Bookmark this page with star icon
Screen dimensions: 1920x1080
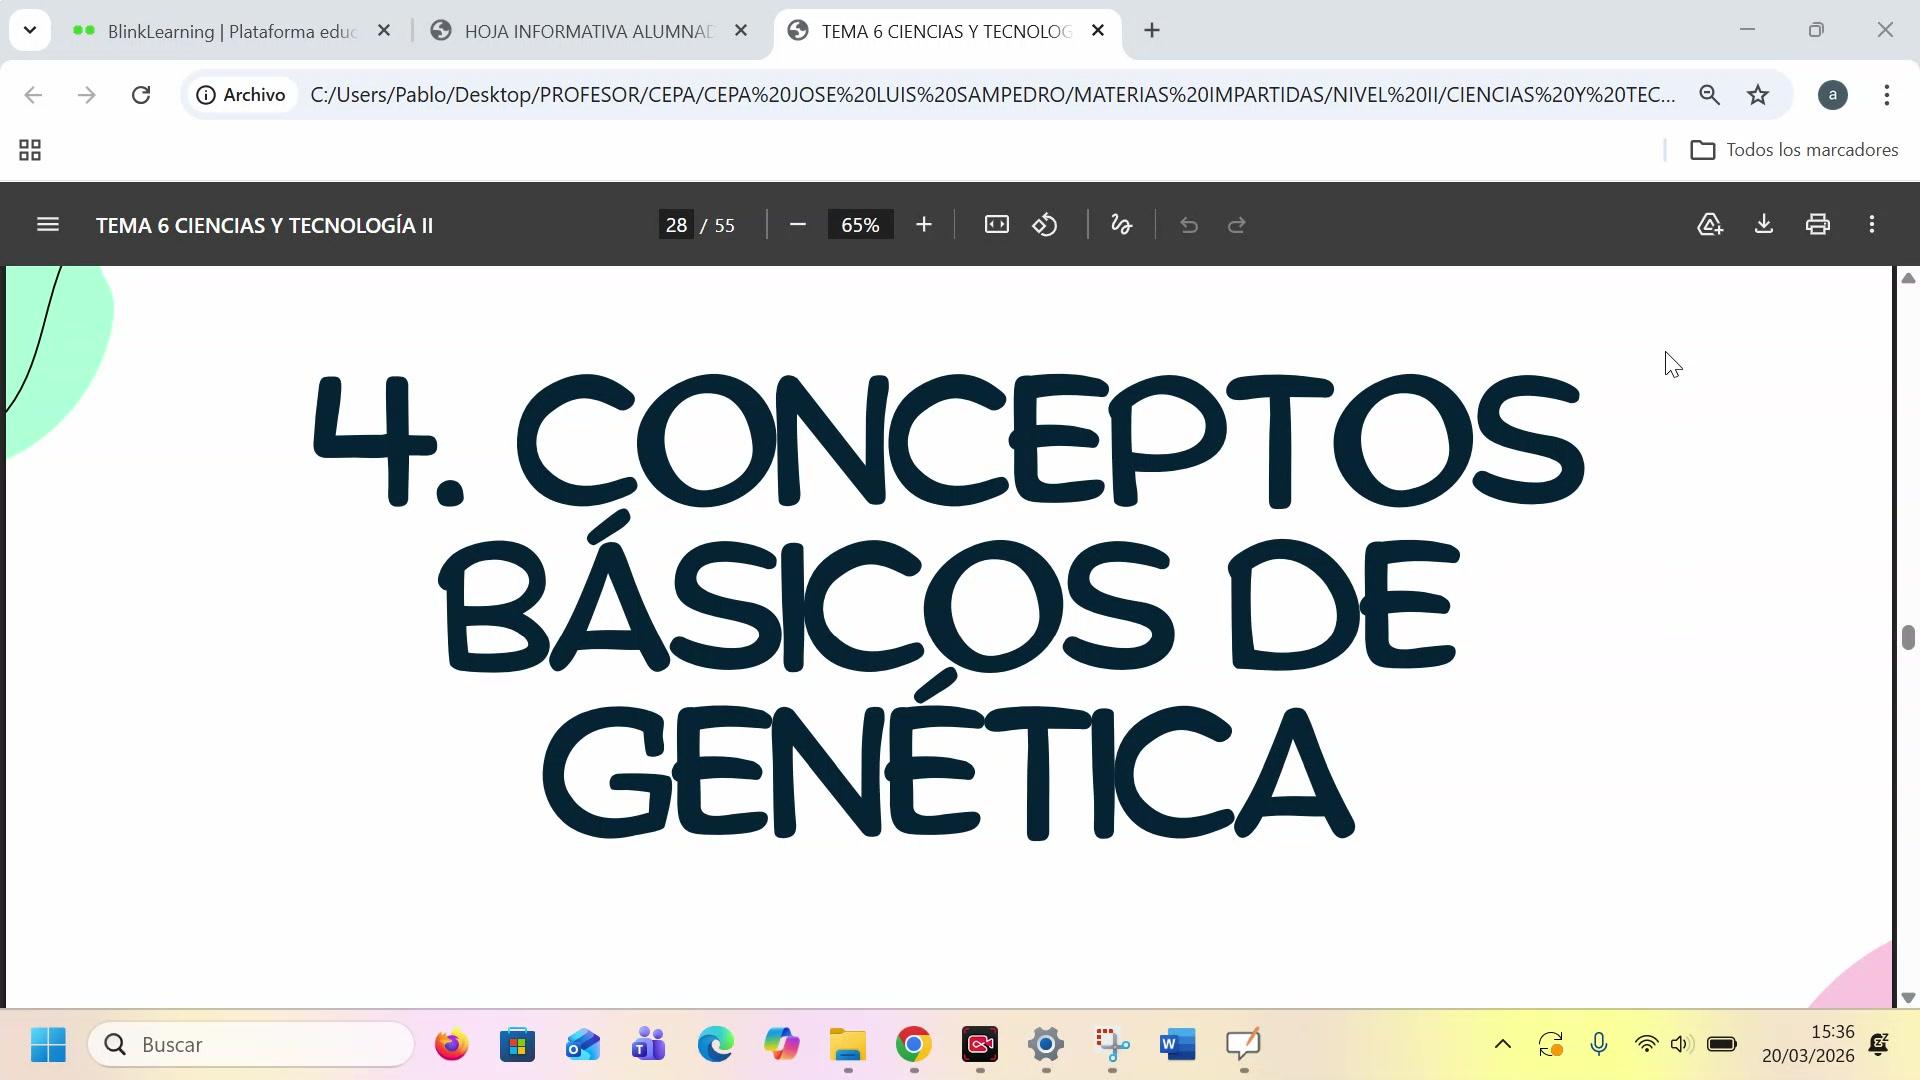(x=1757, y=95)
